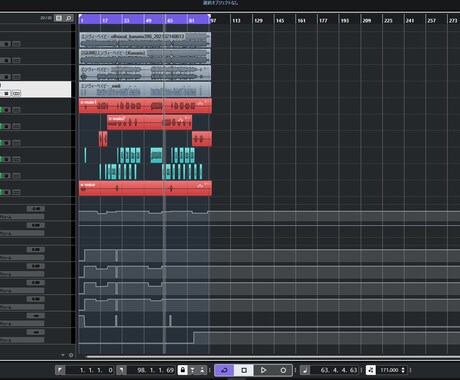Edit the right locator value 98. 1. 1. 69
Screen dimensions: 460x380
[151, 370]
